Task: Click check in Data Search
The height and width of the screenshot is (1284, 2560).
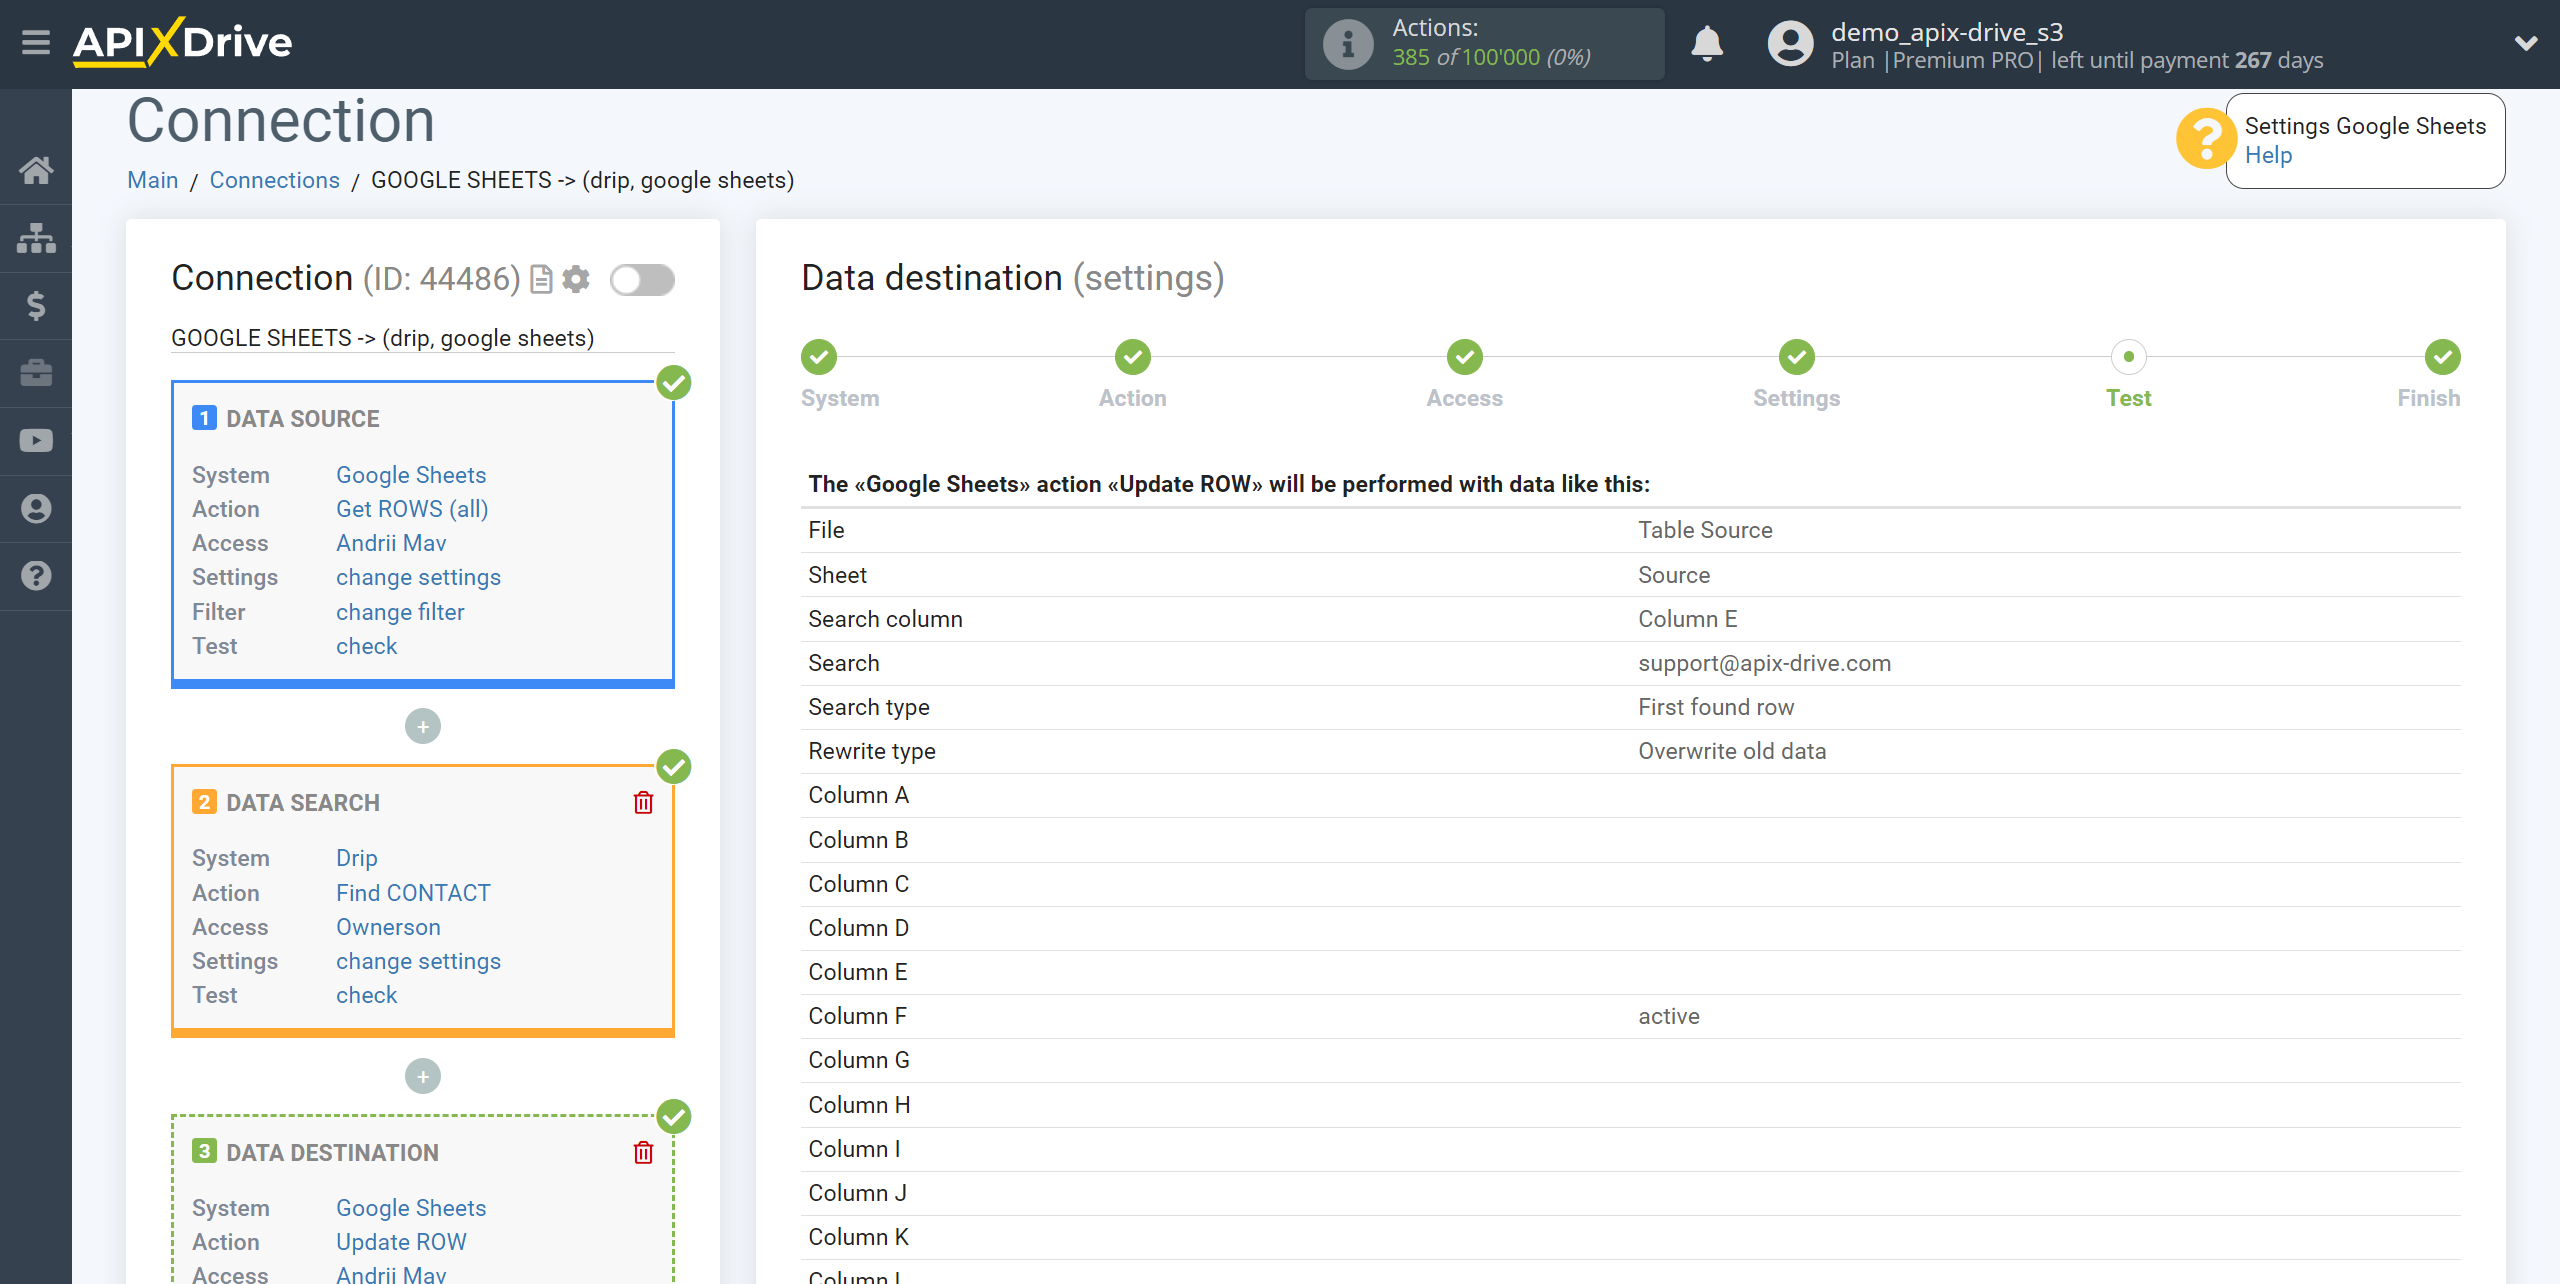Action: click(366, 995)
